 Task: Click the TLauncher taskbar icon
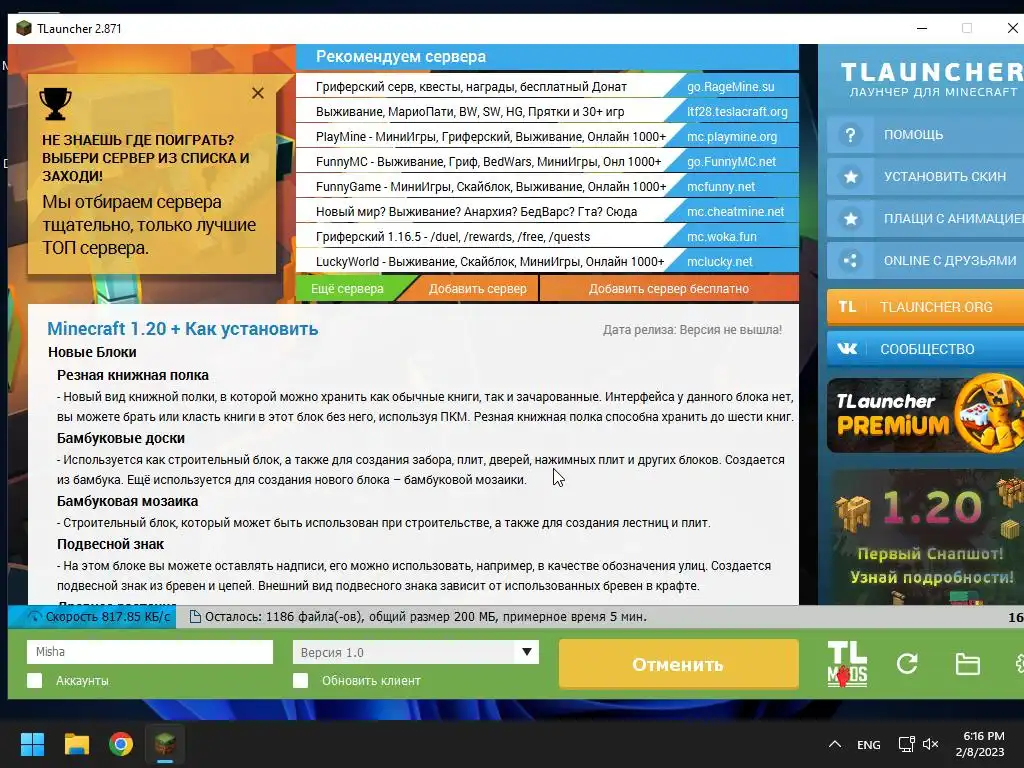click(165, 744)
